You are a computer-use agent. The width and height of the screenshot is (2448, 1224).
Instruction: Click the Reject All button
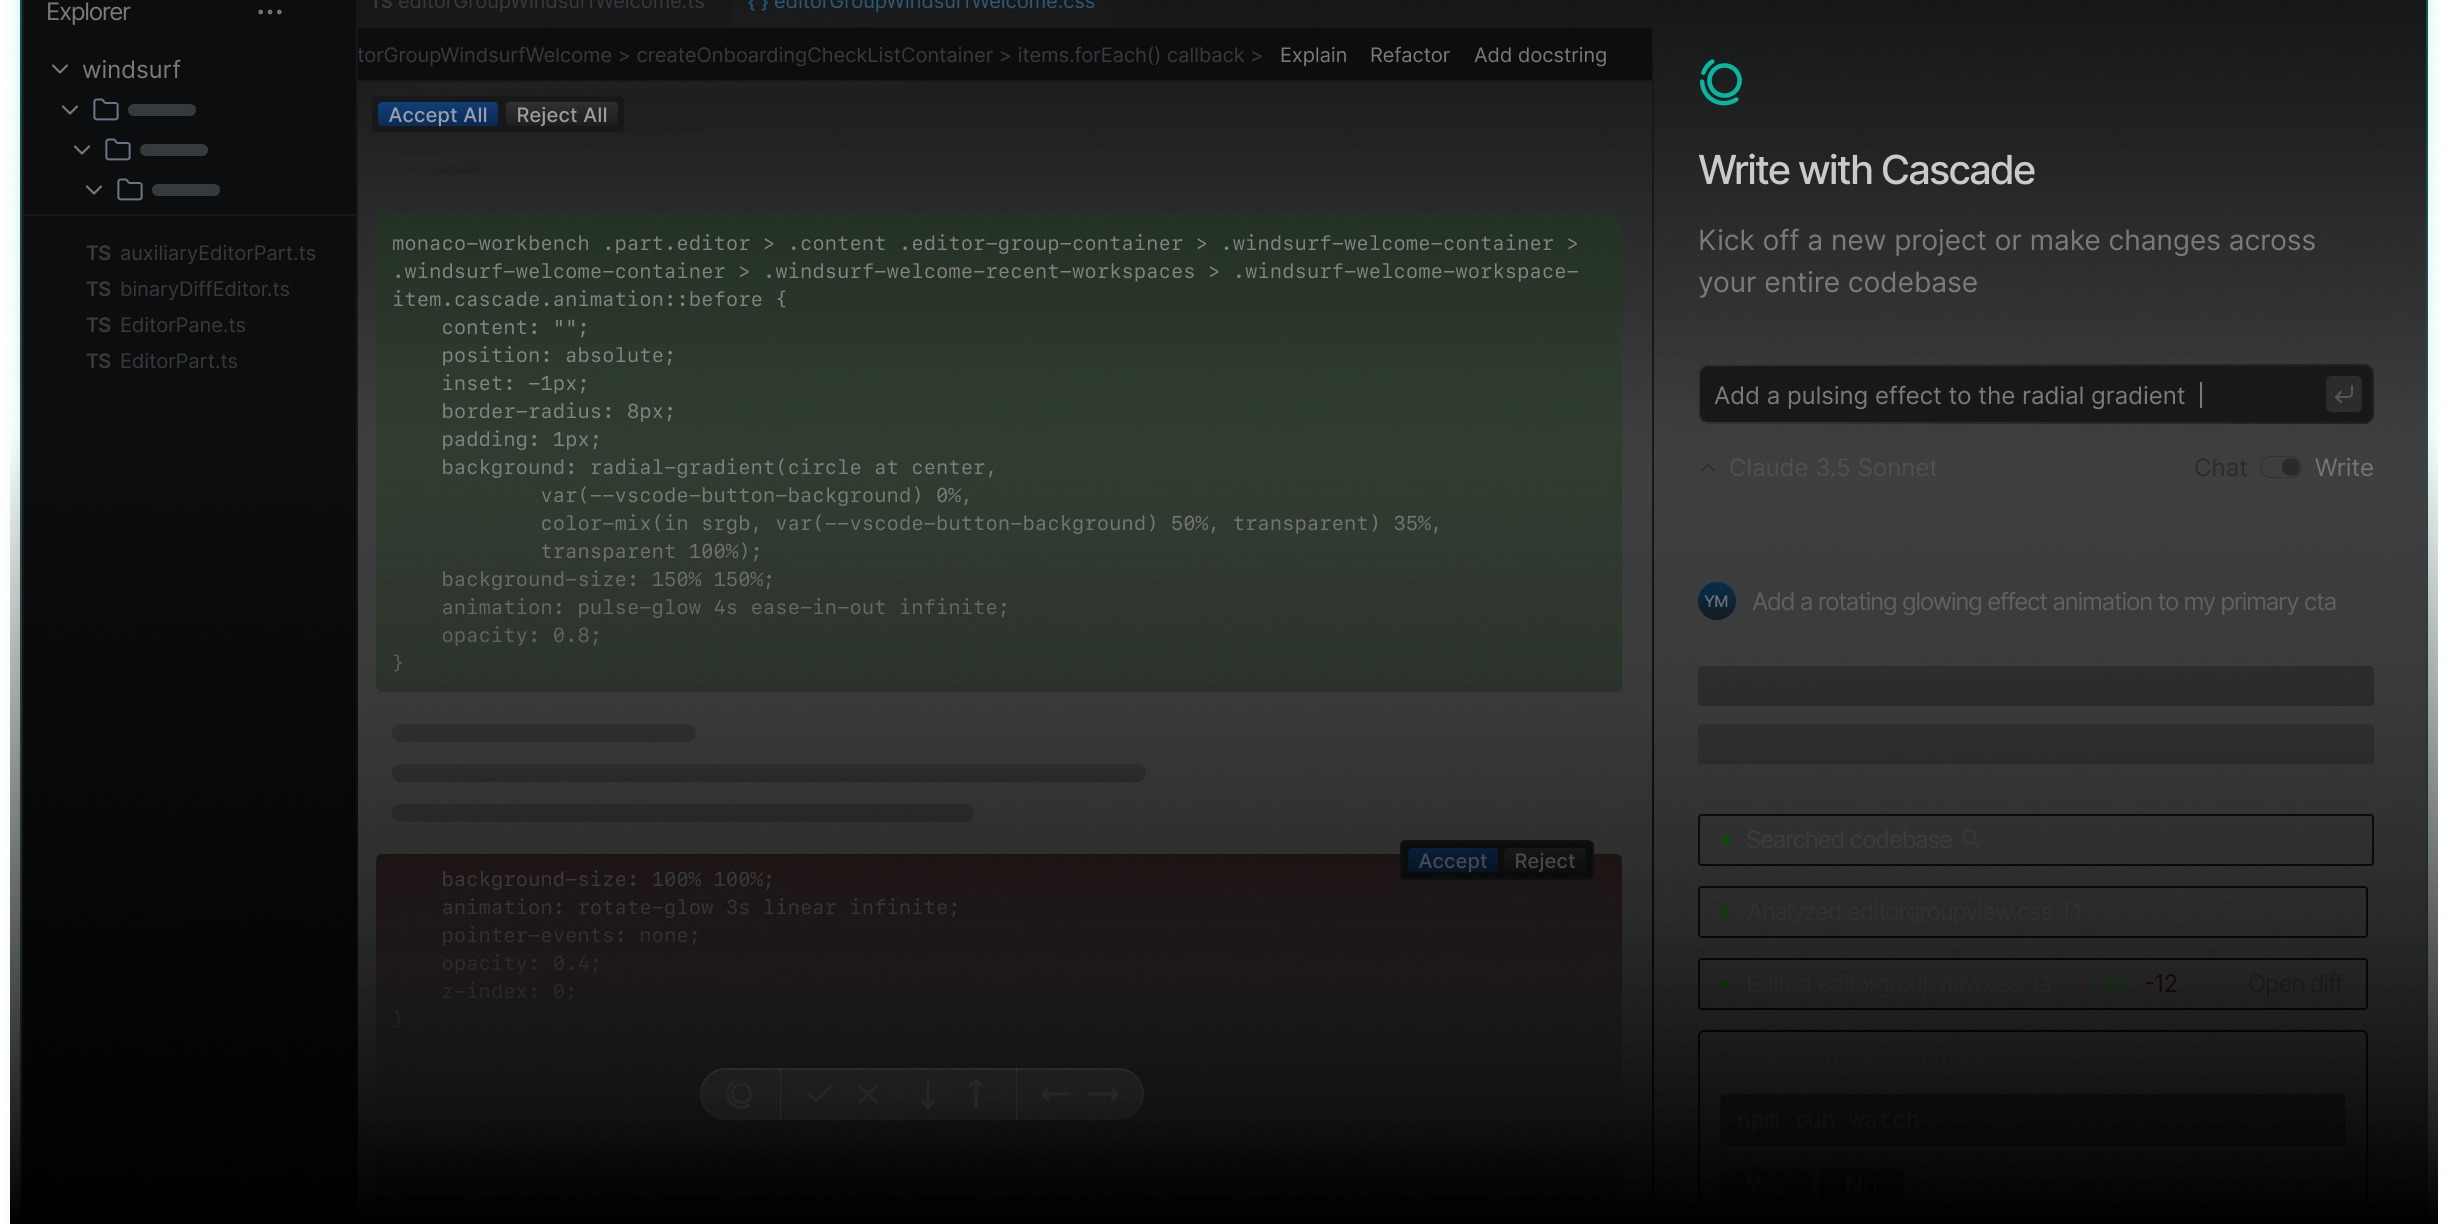[x=561, y=115]
